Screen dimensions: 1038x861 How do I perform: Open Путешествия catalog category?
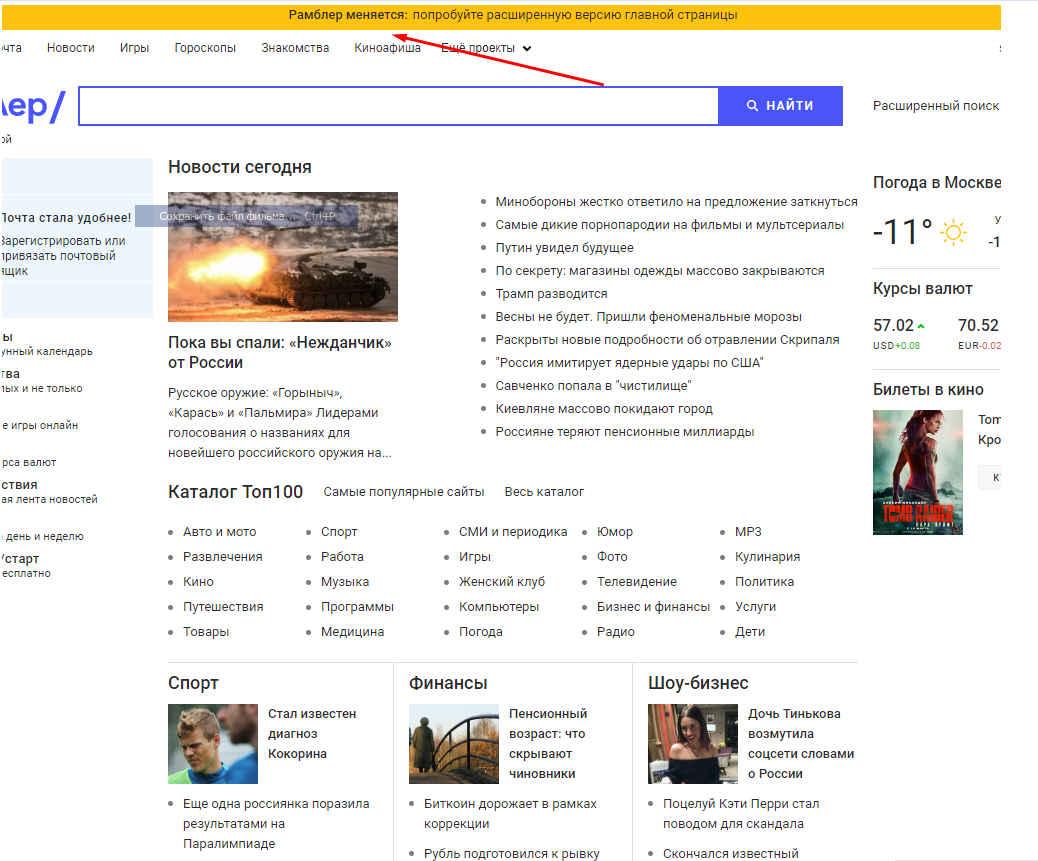pos(223,607)
